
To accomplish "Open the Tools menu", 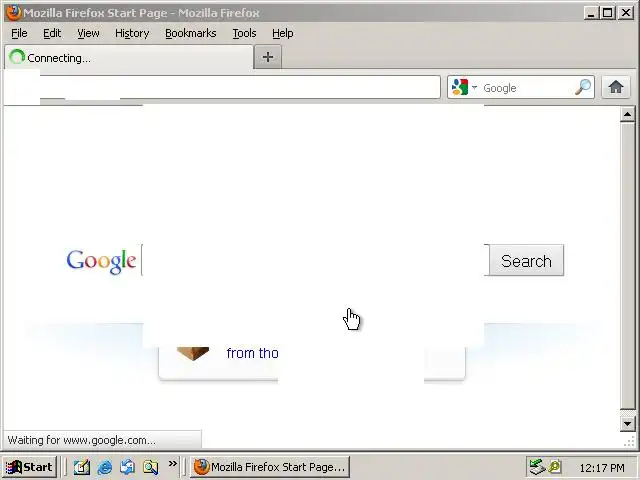I will [x=244, y=33].
